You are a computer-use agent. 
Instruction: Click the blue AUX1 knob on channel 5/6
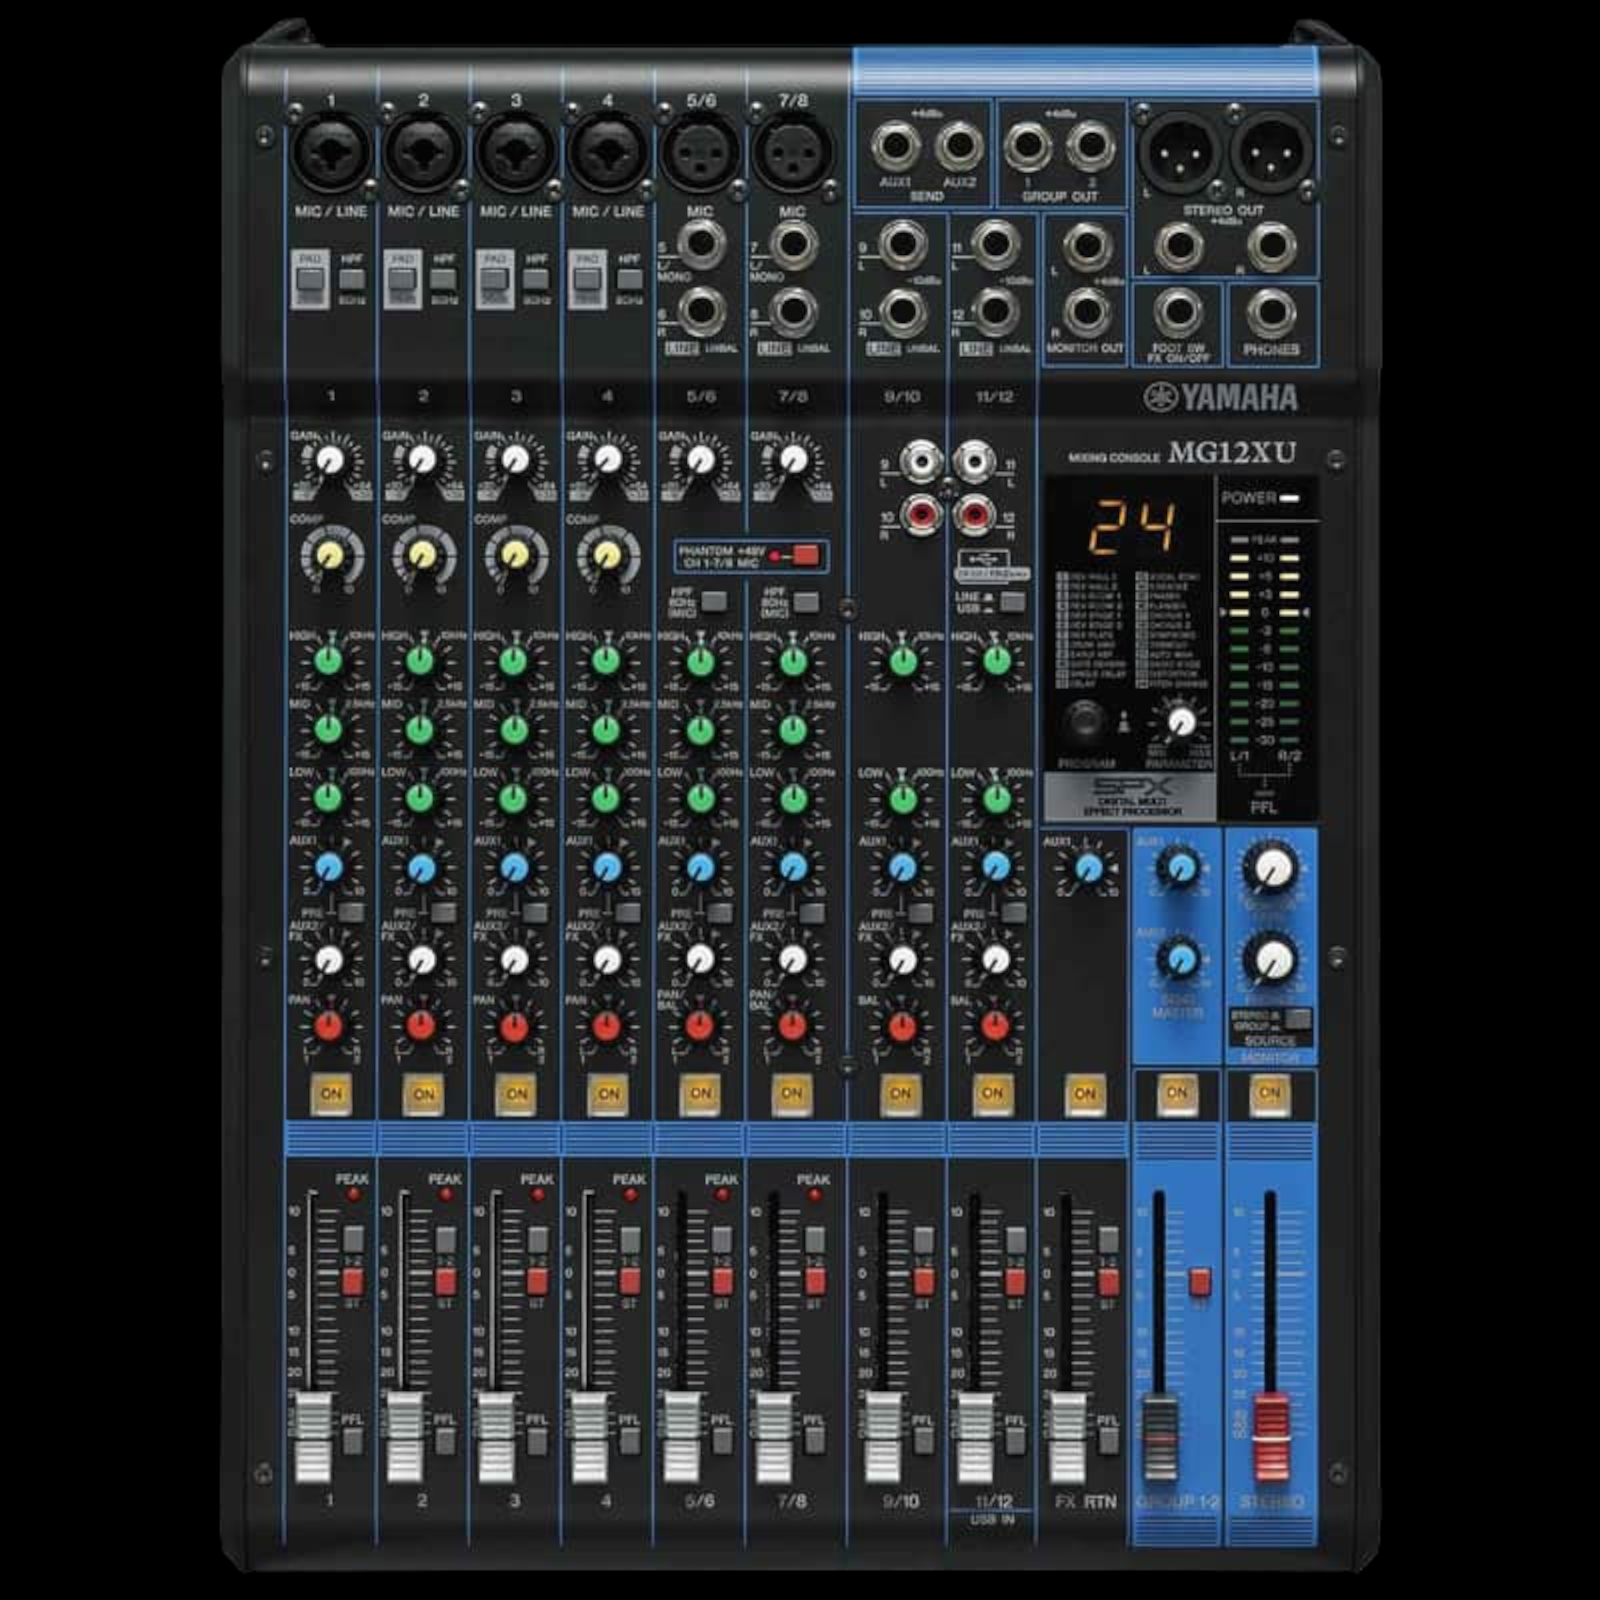click(x=699, y=867)
